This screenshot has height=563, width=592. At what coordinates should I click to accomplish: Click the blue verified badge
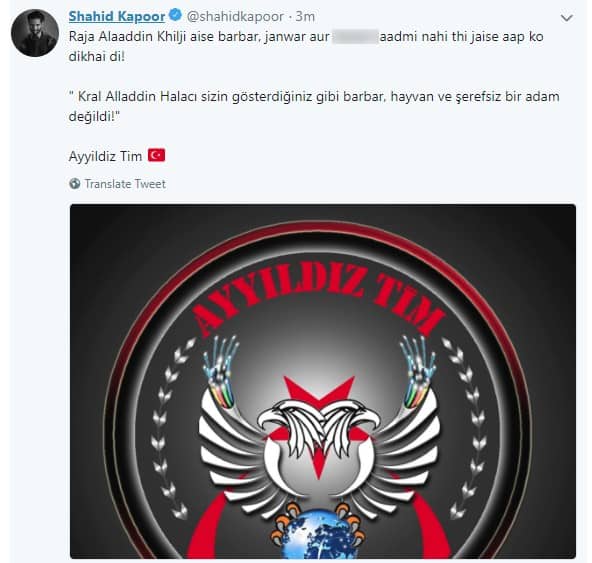[175, 16]
